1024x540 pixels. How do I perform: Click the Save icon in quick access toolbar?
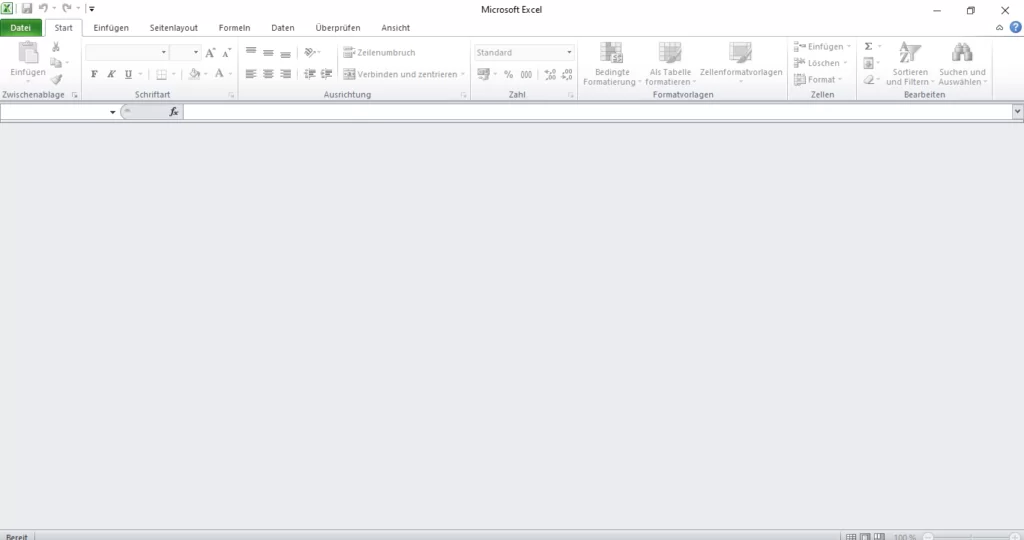(27, 8)
